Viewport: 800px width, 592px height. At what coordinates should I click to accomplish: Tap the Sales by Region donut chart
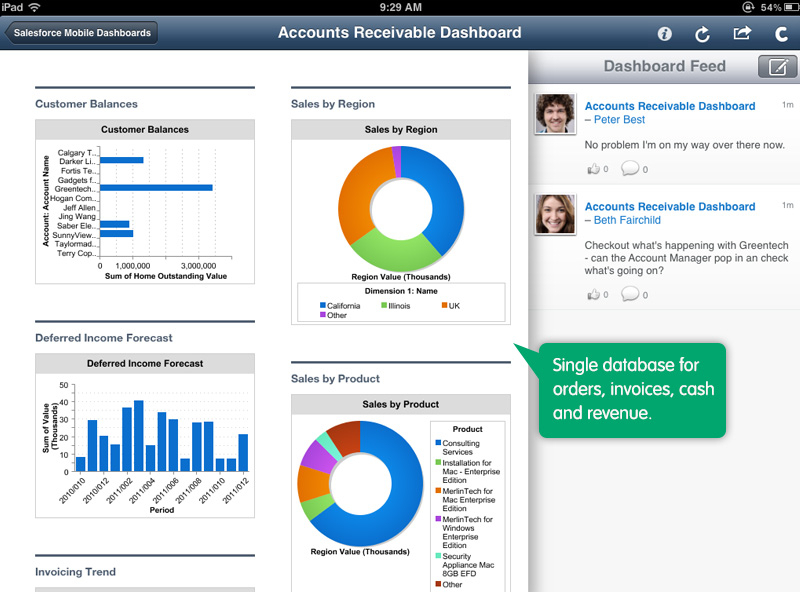point(401,209)
